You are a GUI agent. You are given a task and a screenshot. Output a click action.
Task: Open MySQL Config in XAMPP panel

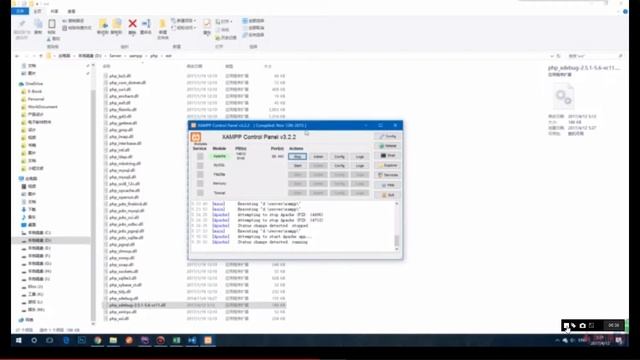[339, 166]
